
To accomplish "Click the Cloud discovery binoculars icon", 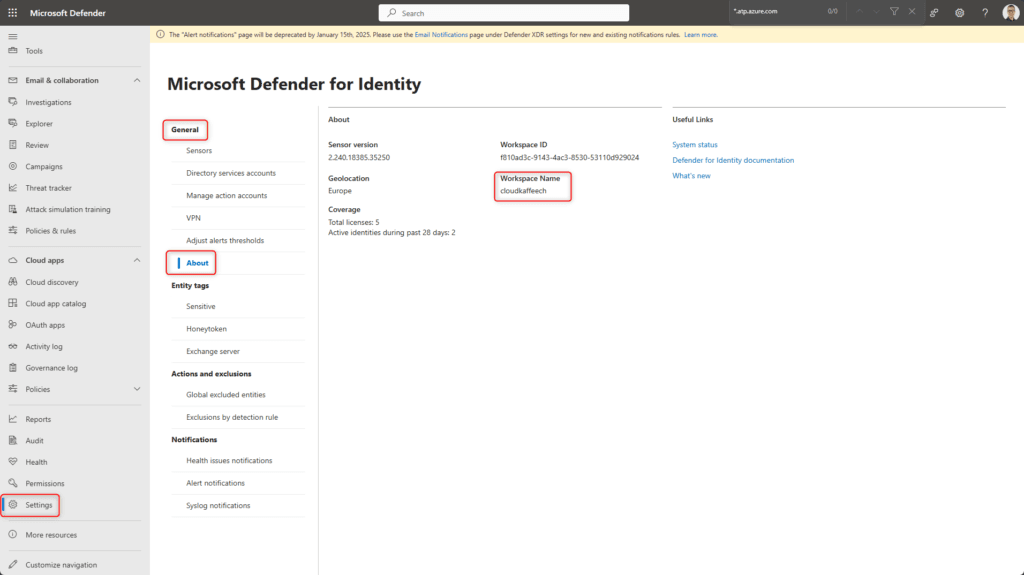I will [13, 282].
